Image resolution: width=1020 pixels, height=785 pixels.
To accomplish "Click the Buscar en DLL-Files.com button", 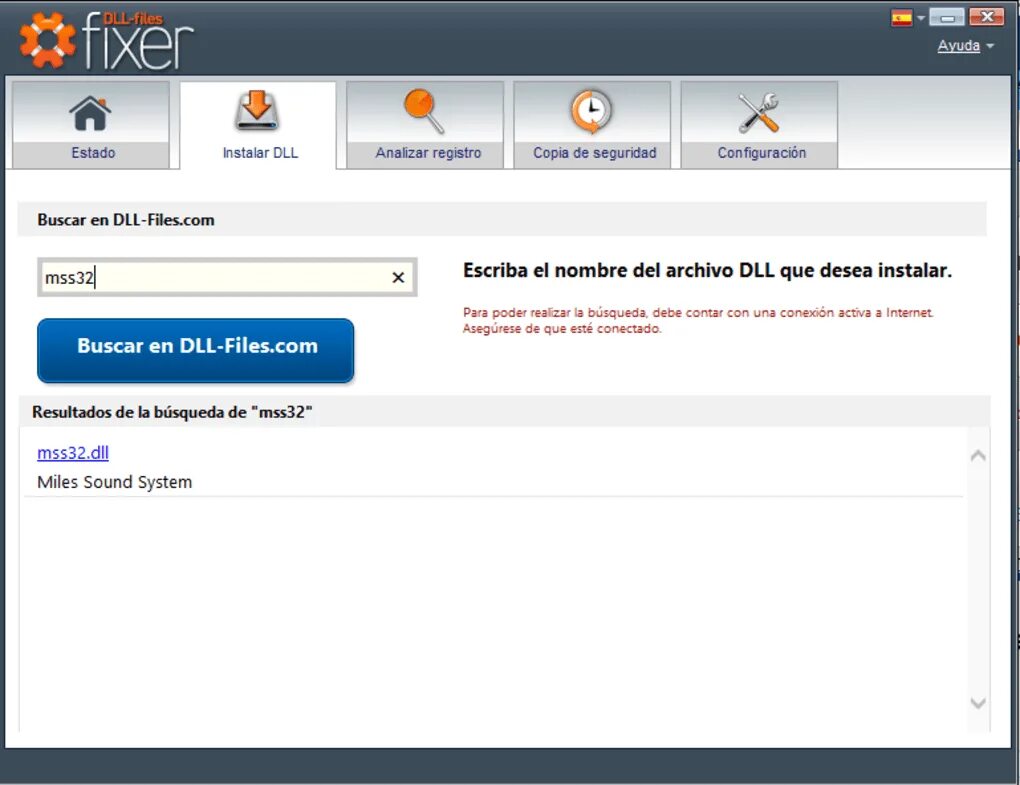I will [x=196, y=350].
